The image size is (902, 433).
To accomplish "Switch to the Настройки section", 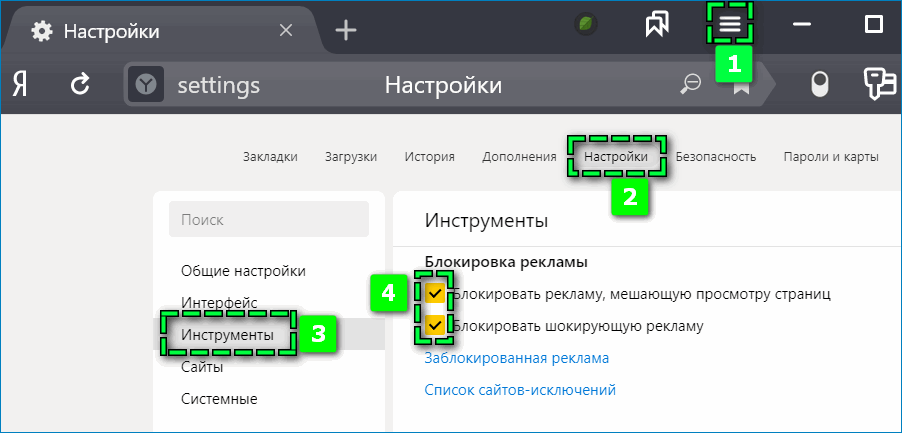I will (616, 156).
